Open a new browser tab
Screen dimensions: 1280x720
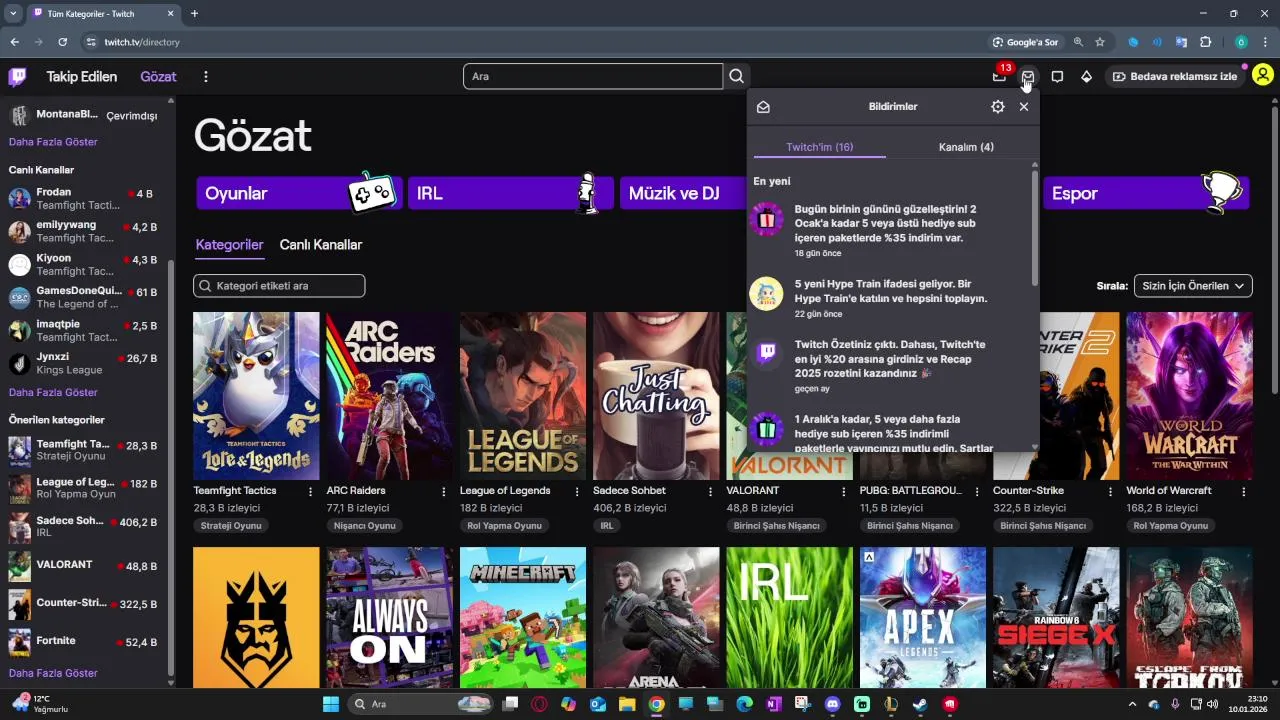(x=194, y=13)
